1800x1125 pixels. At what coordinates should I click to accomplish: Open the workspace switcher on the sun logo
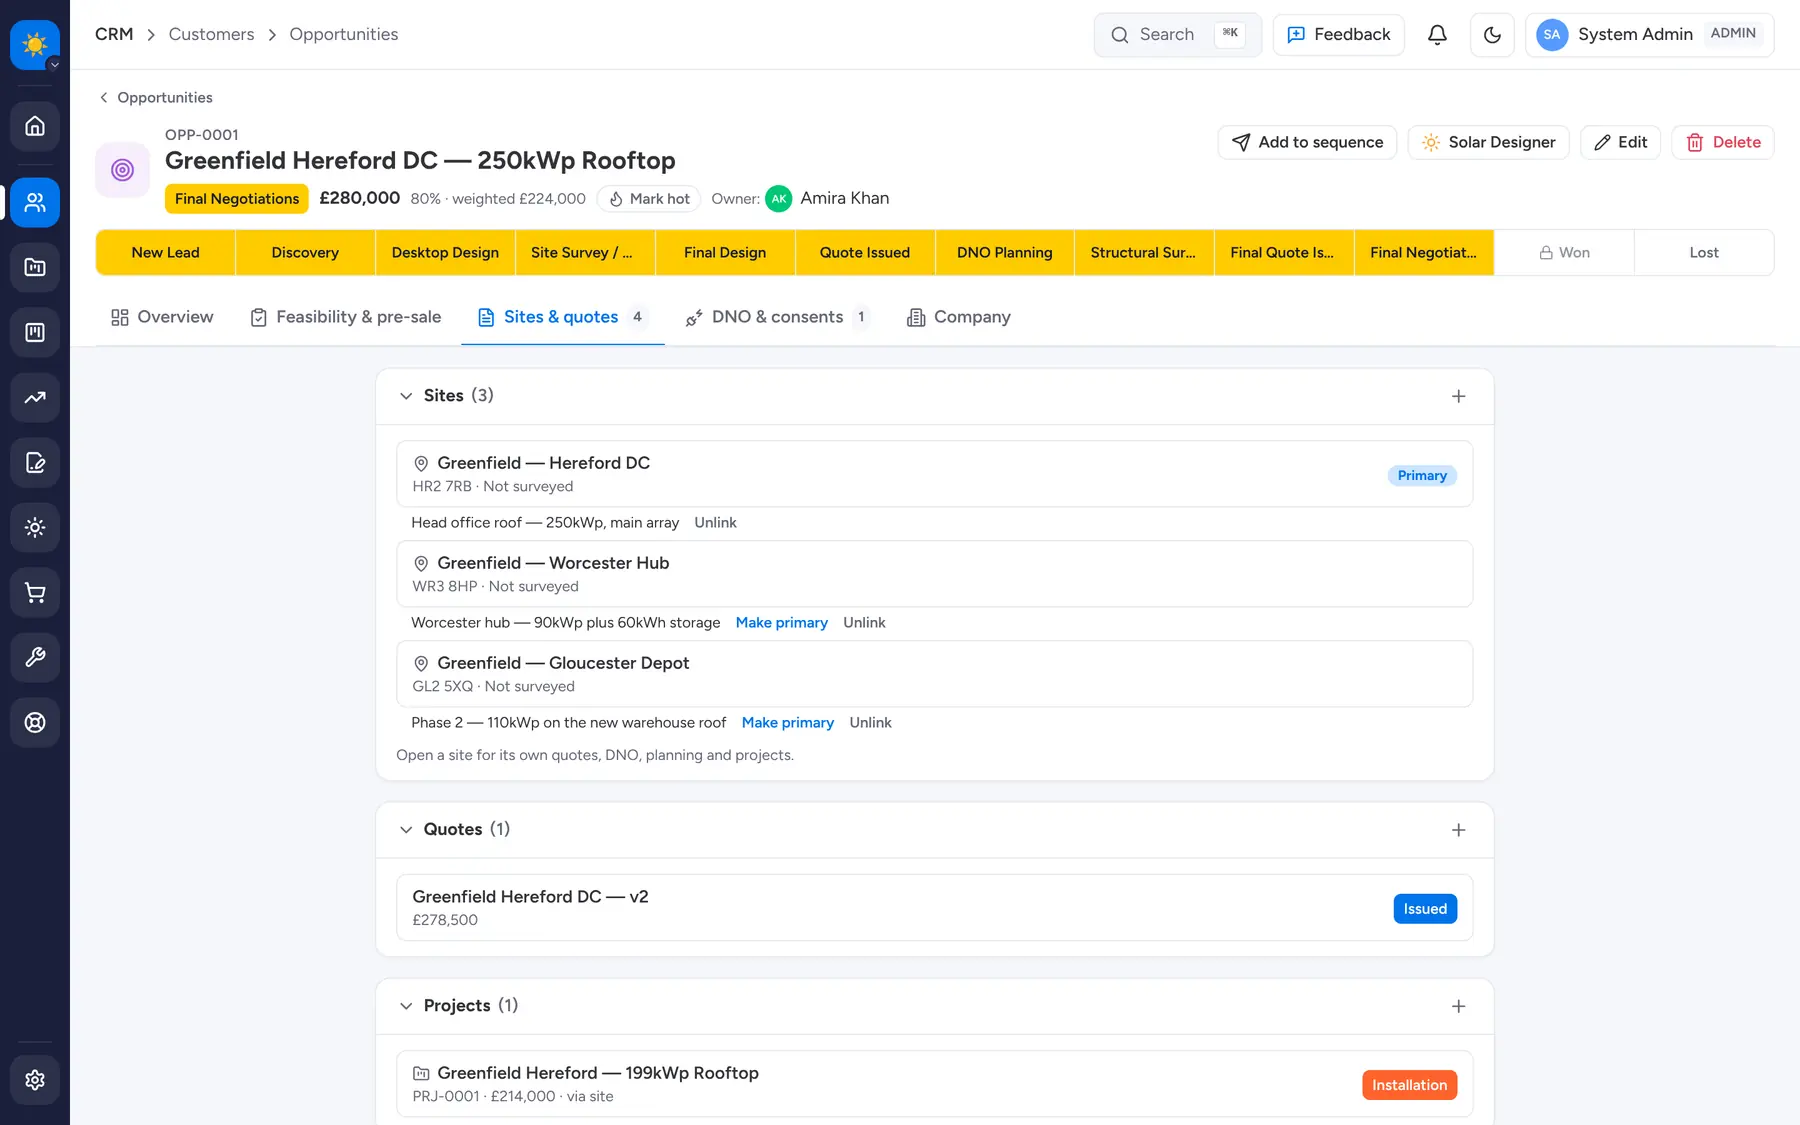click(35, 45)
